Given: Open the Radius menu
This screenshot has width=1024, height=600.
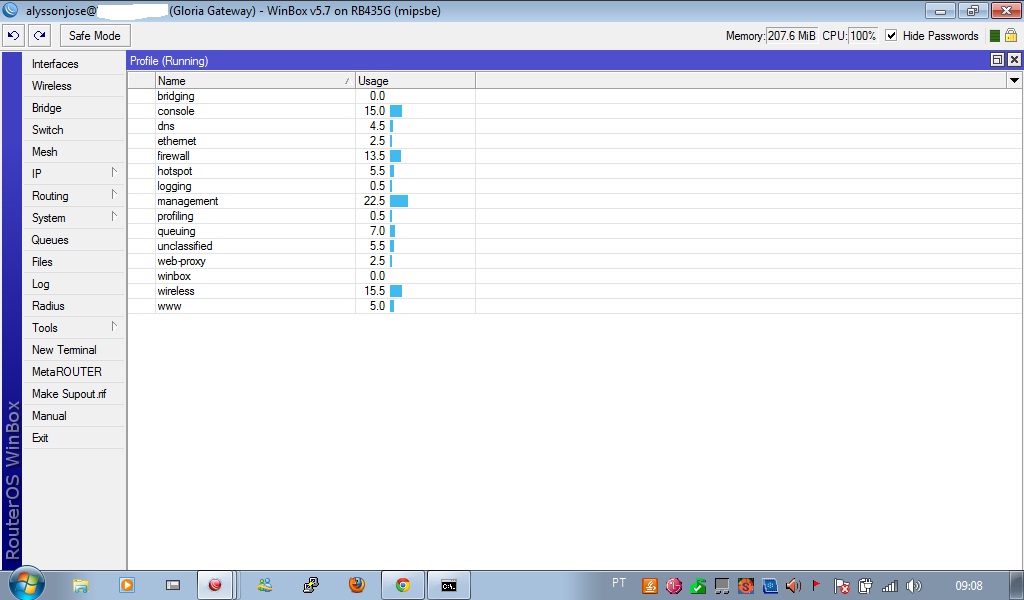Looking at the screenshot, I should coord(73,306).
